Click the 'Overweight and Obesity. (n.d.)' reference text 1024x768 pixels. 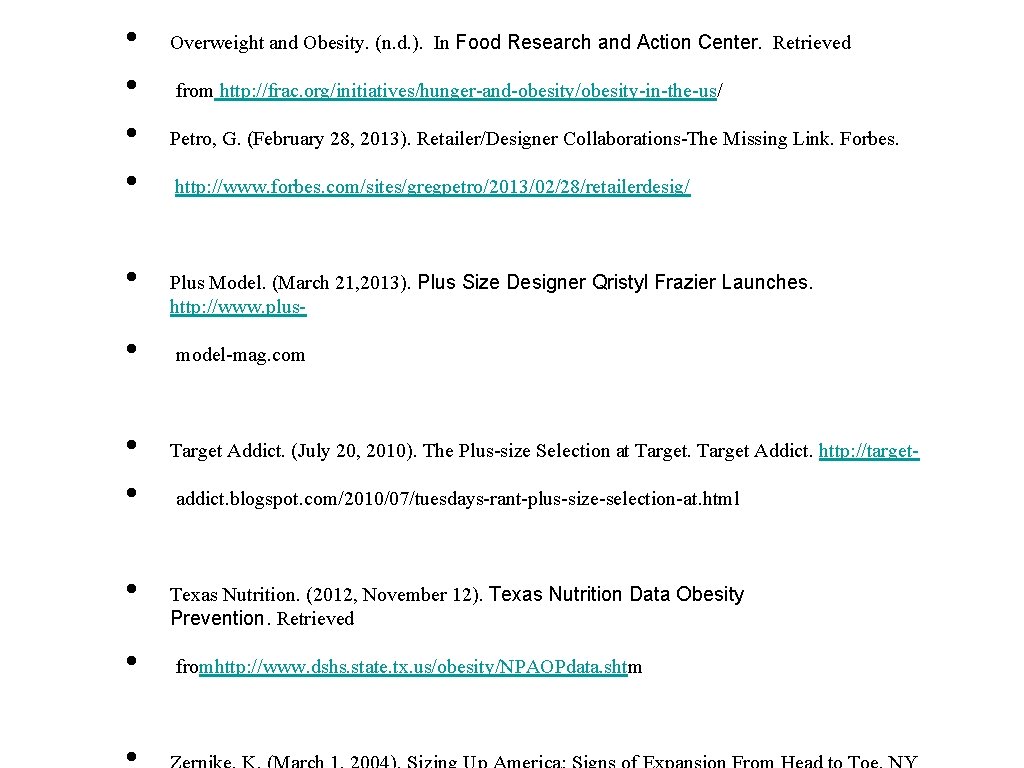click(x=296, y=43)
